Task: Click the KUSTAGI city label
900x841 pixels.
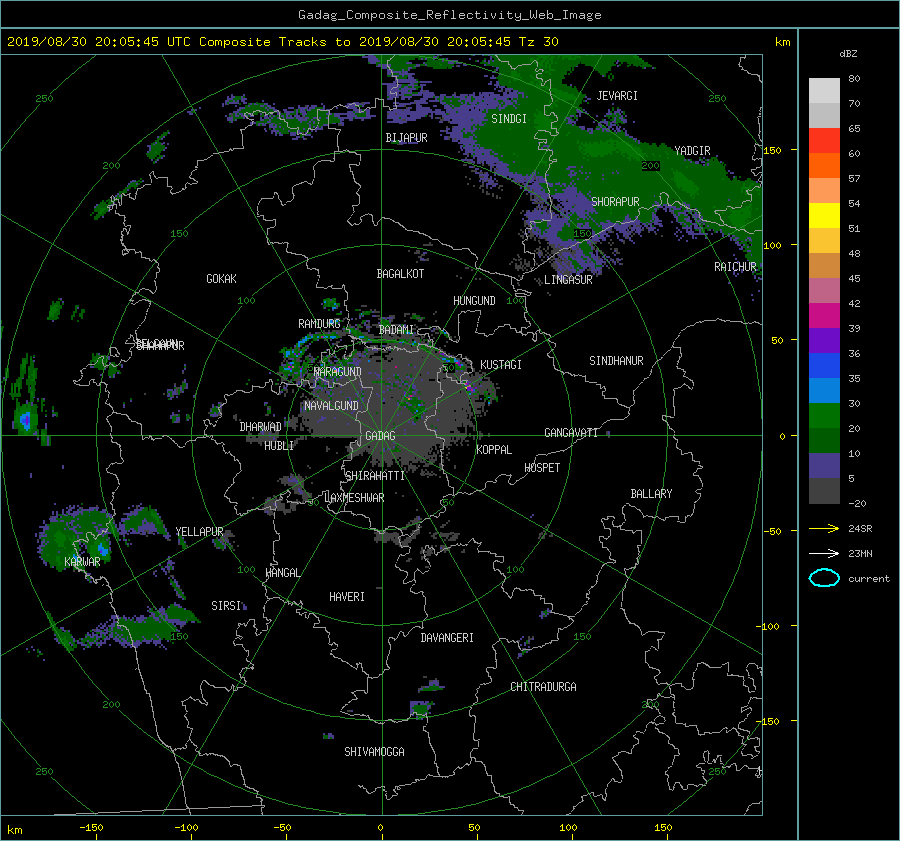Action: pos(501,365)
